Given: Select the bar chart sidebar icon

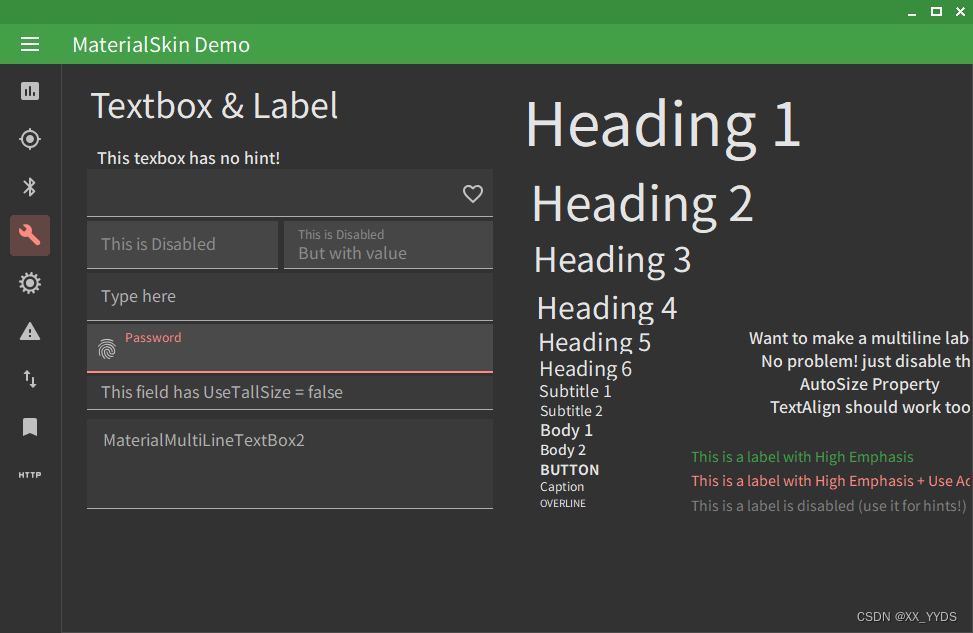Looking at the screenshot, I should coord(30,91).
